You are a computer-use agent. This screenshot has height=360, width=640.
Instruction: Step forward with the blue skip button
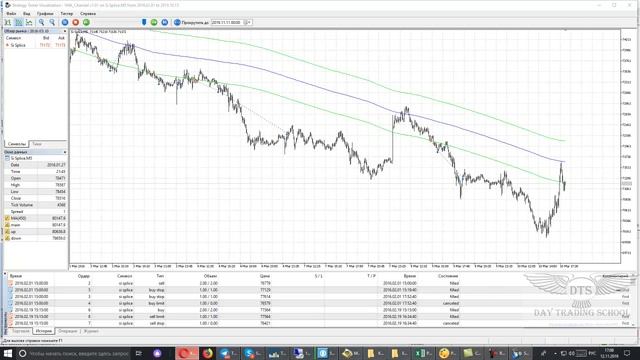click(164, 22)
